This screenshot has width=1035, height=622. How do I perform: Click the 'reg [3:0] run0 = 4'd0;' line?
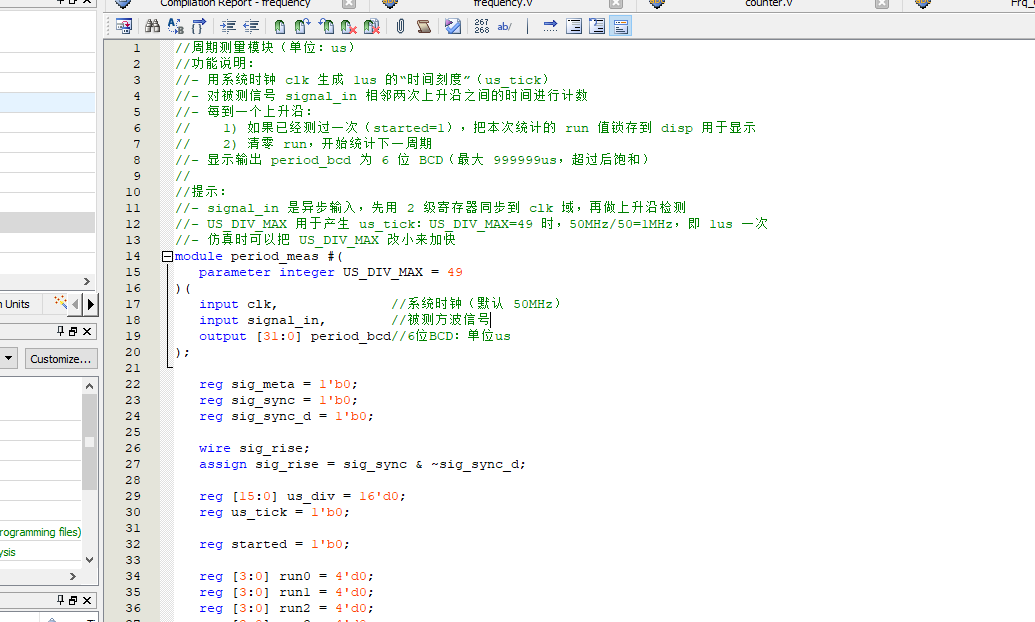(286, 576)
